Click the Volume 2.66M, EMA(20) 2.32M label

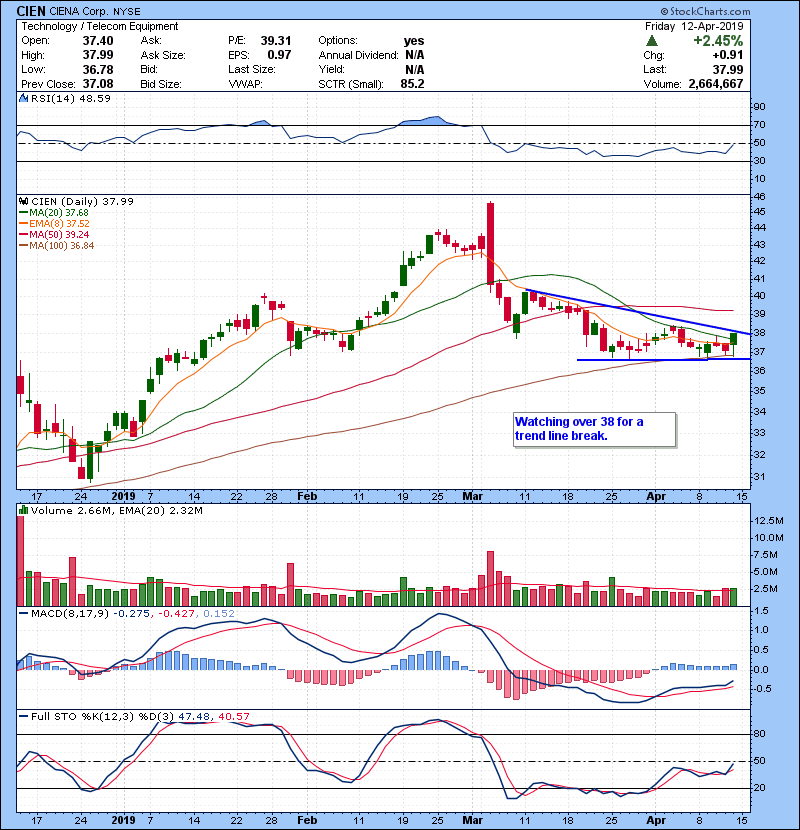click(116, 510)
